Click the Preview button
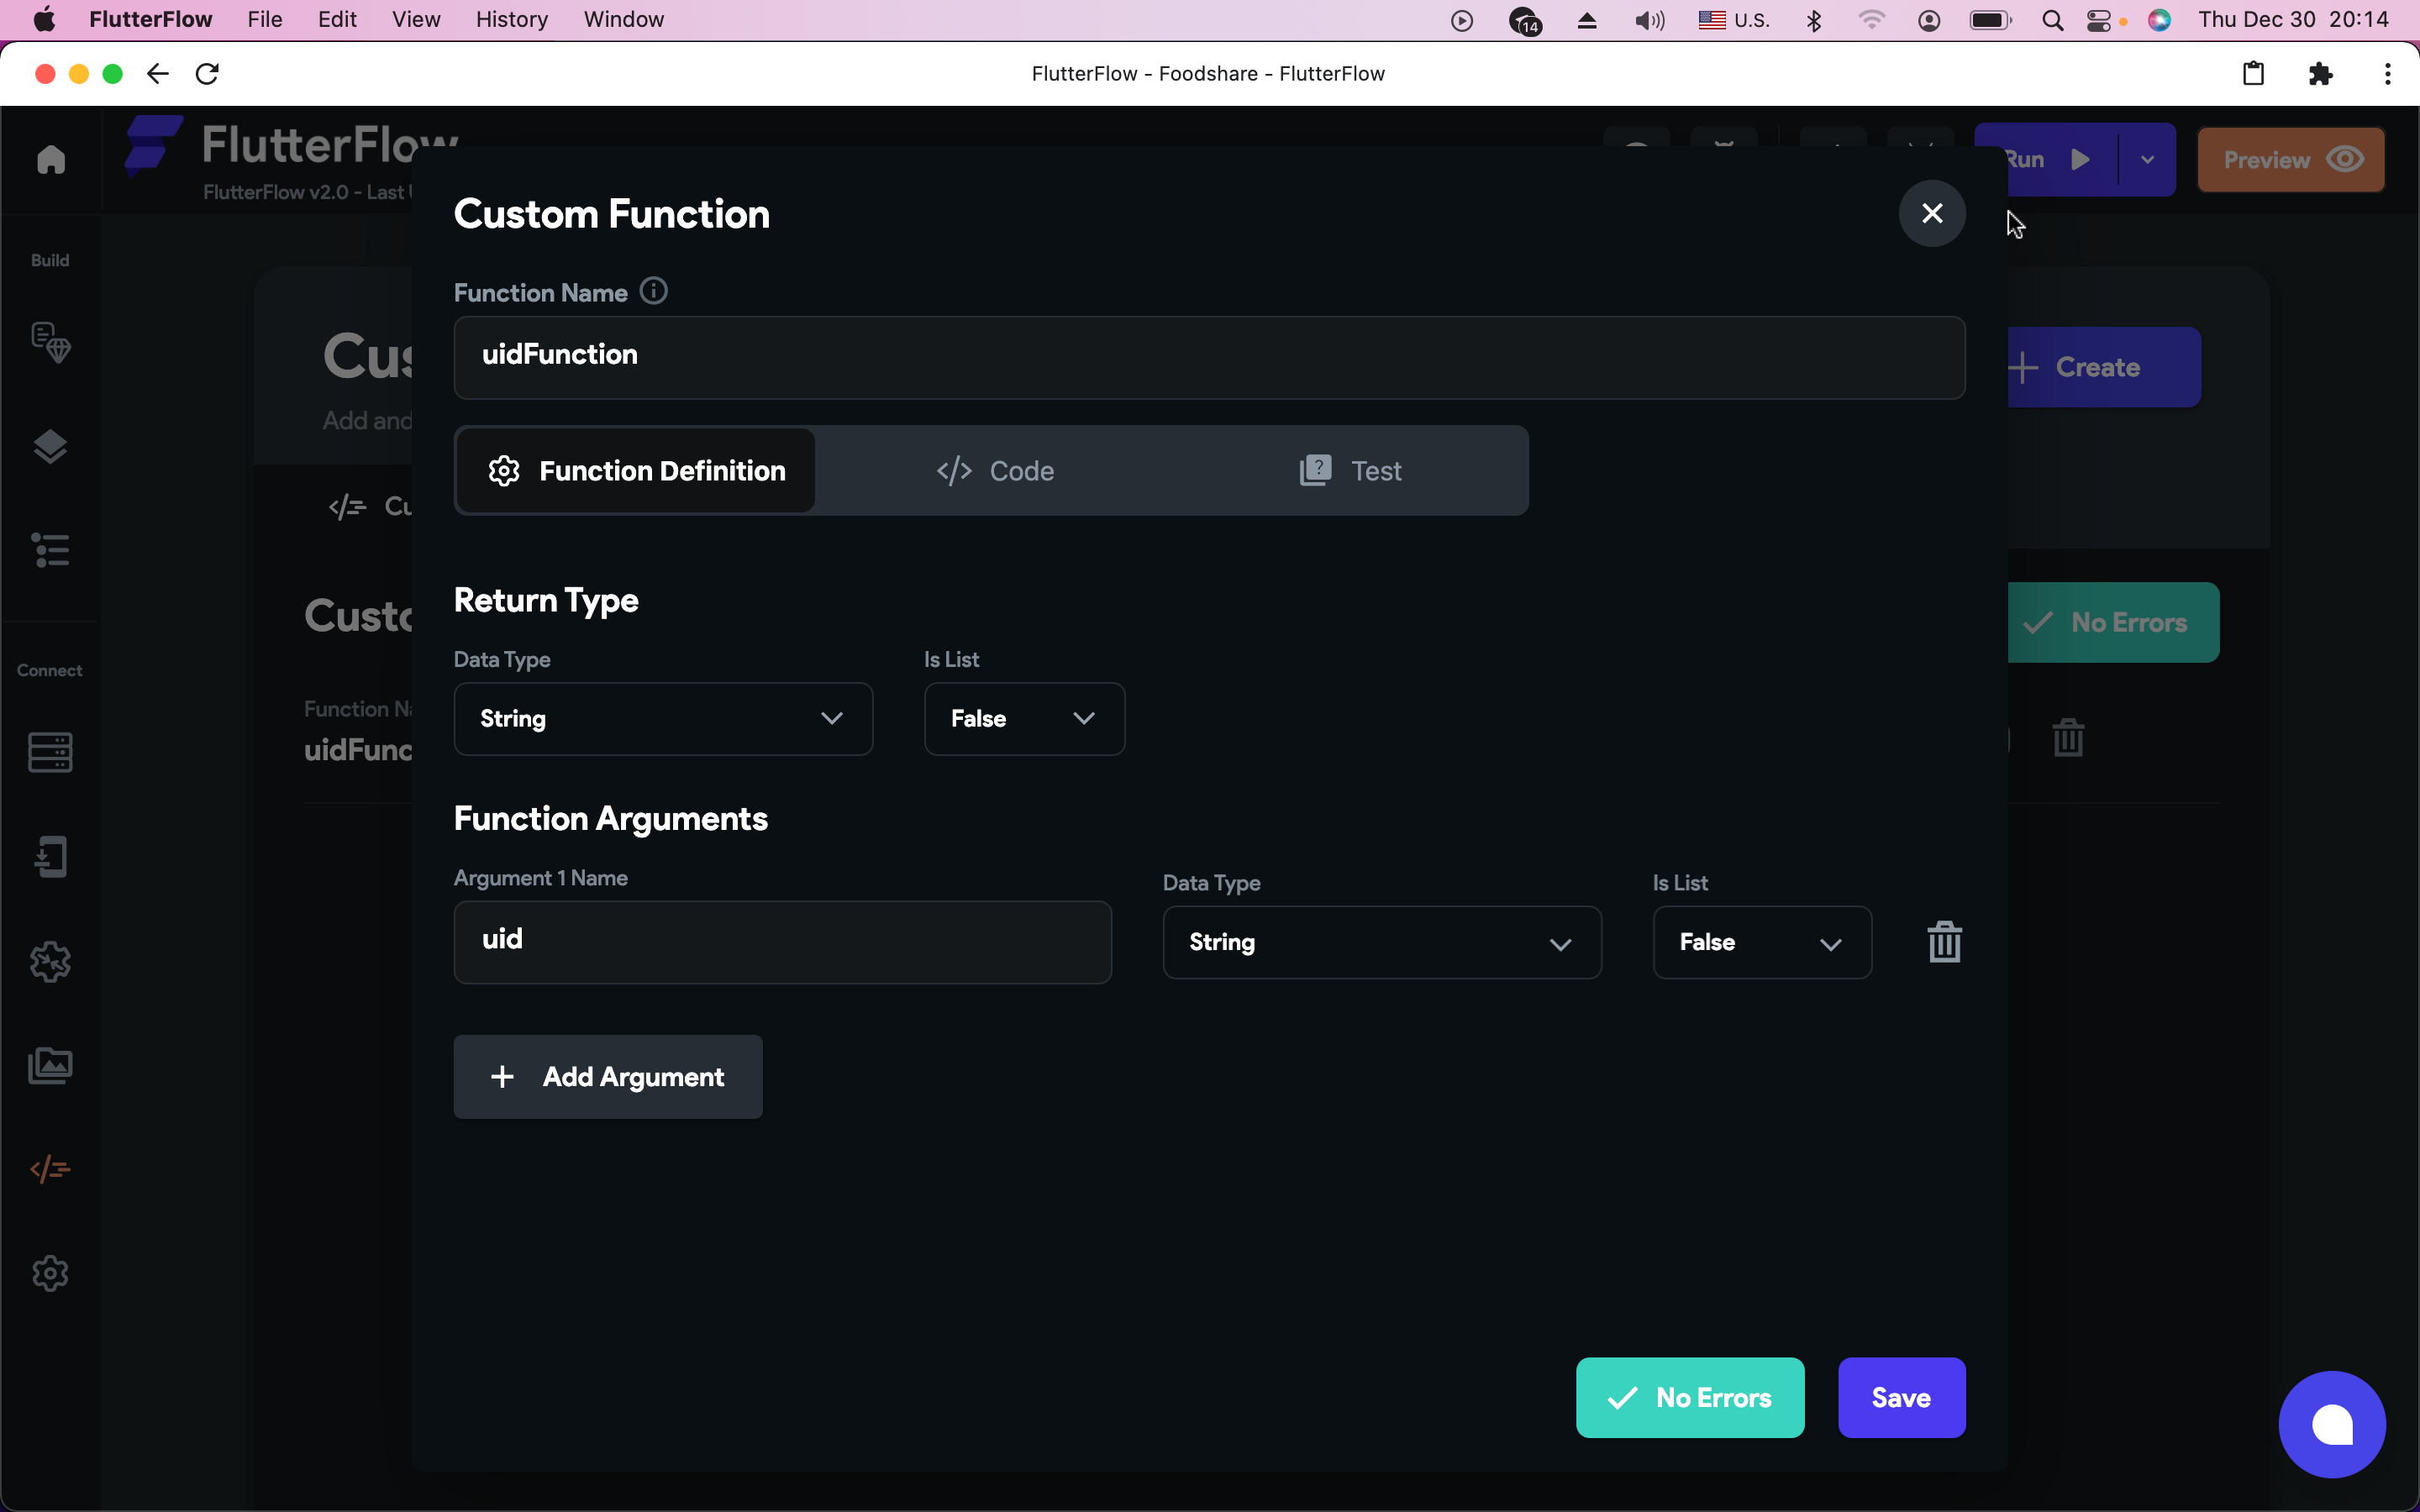 [x=2290, y=160]
